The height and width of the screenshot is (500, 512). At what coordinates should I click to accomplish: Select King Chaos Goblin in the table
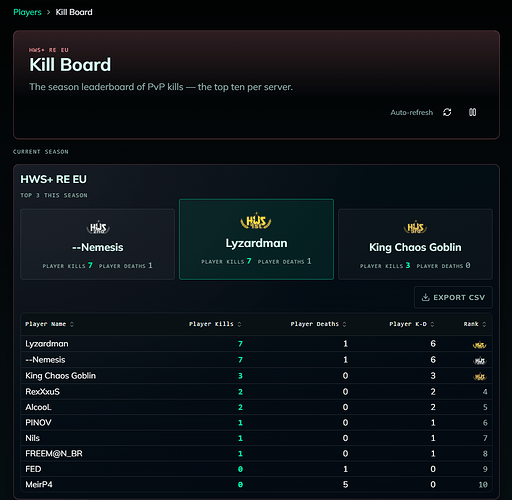pyautogui.click(x=61, y=376)
